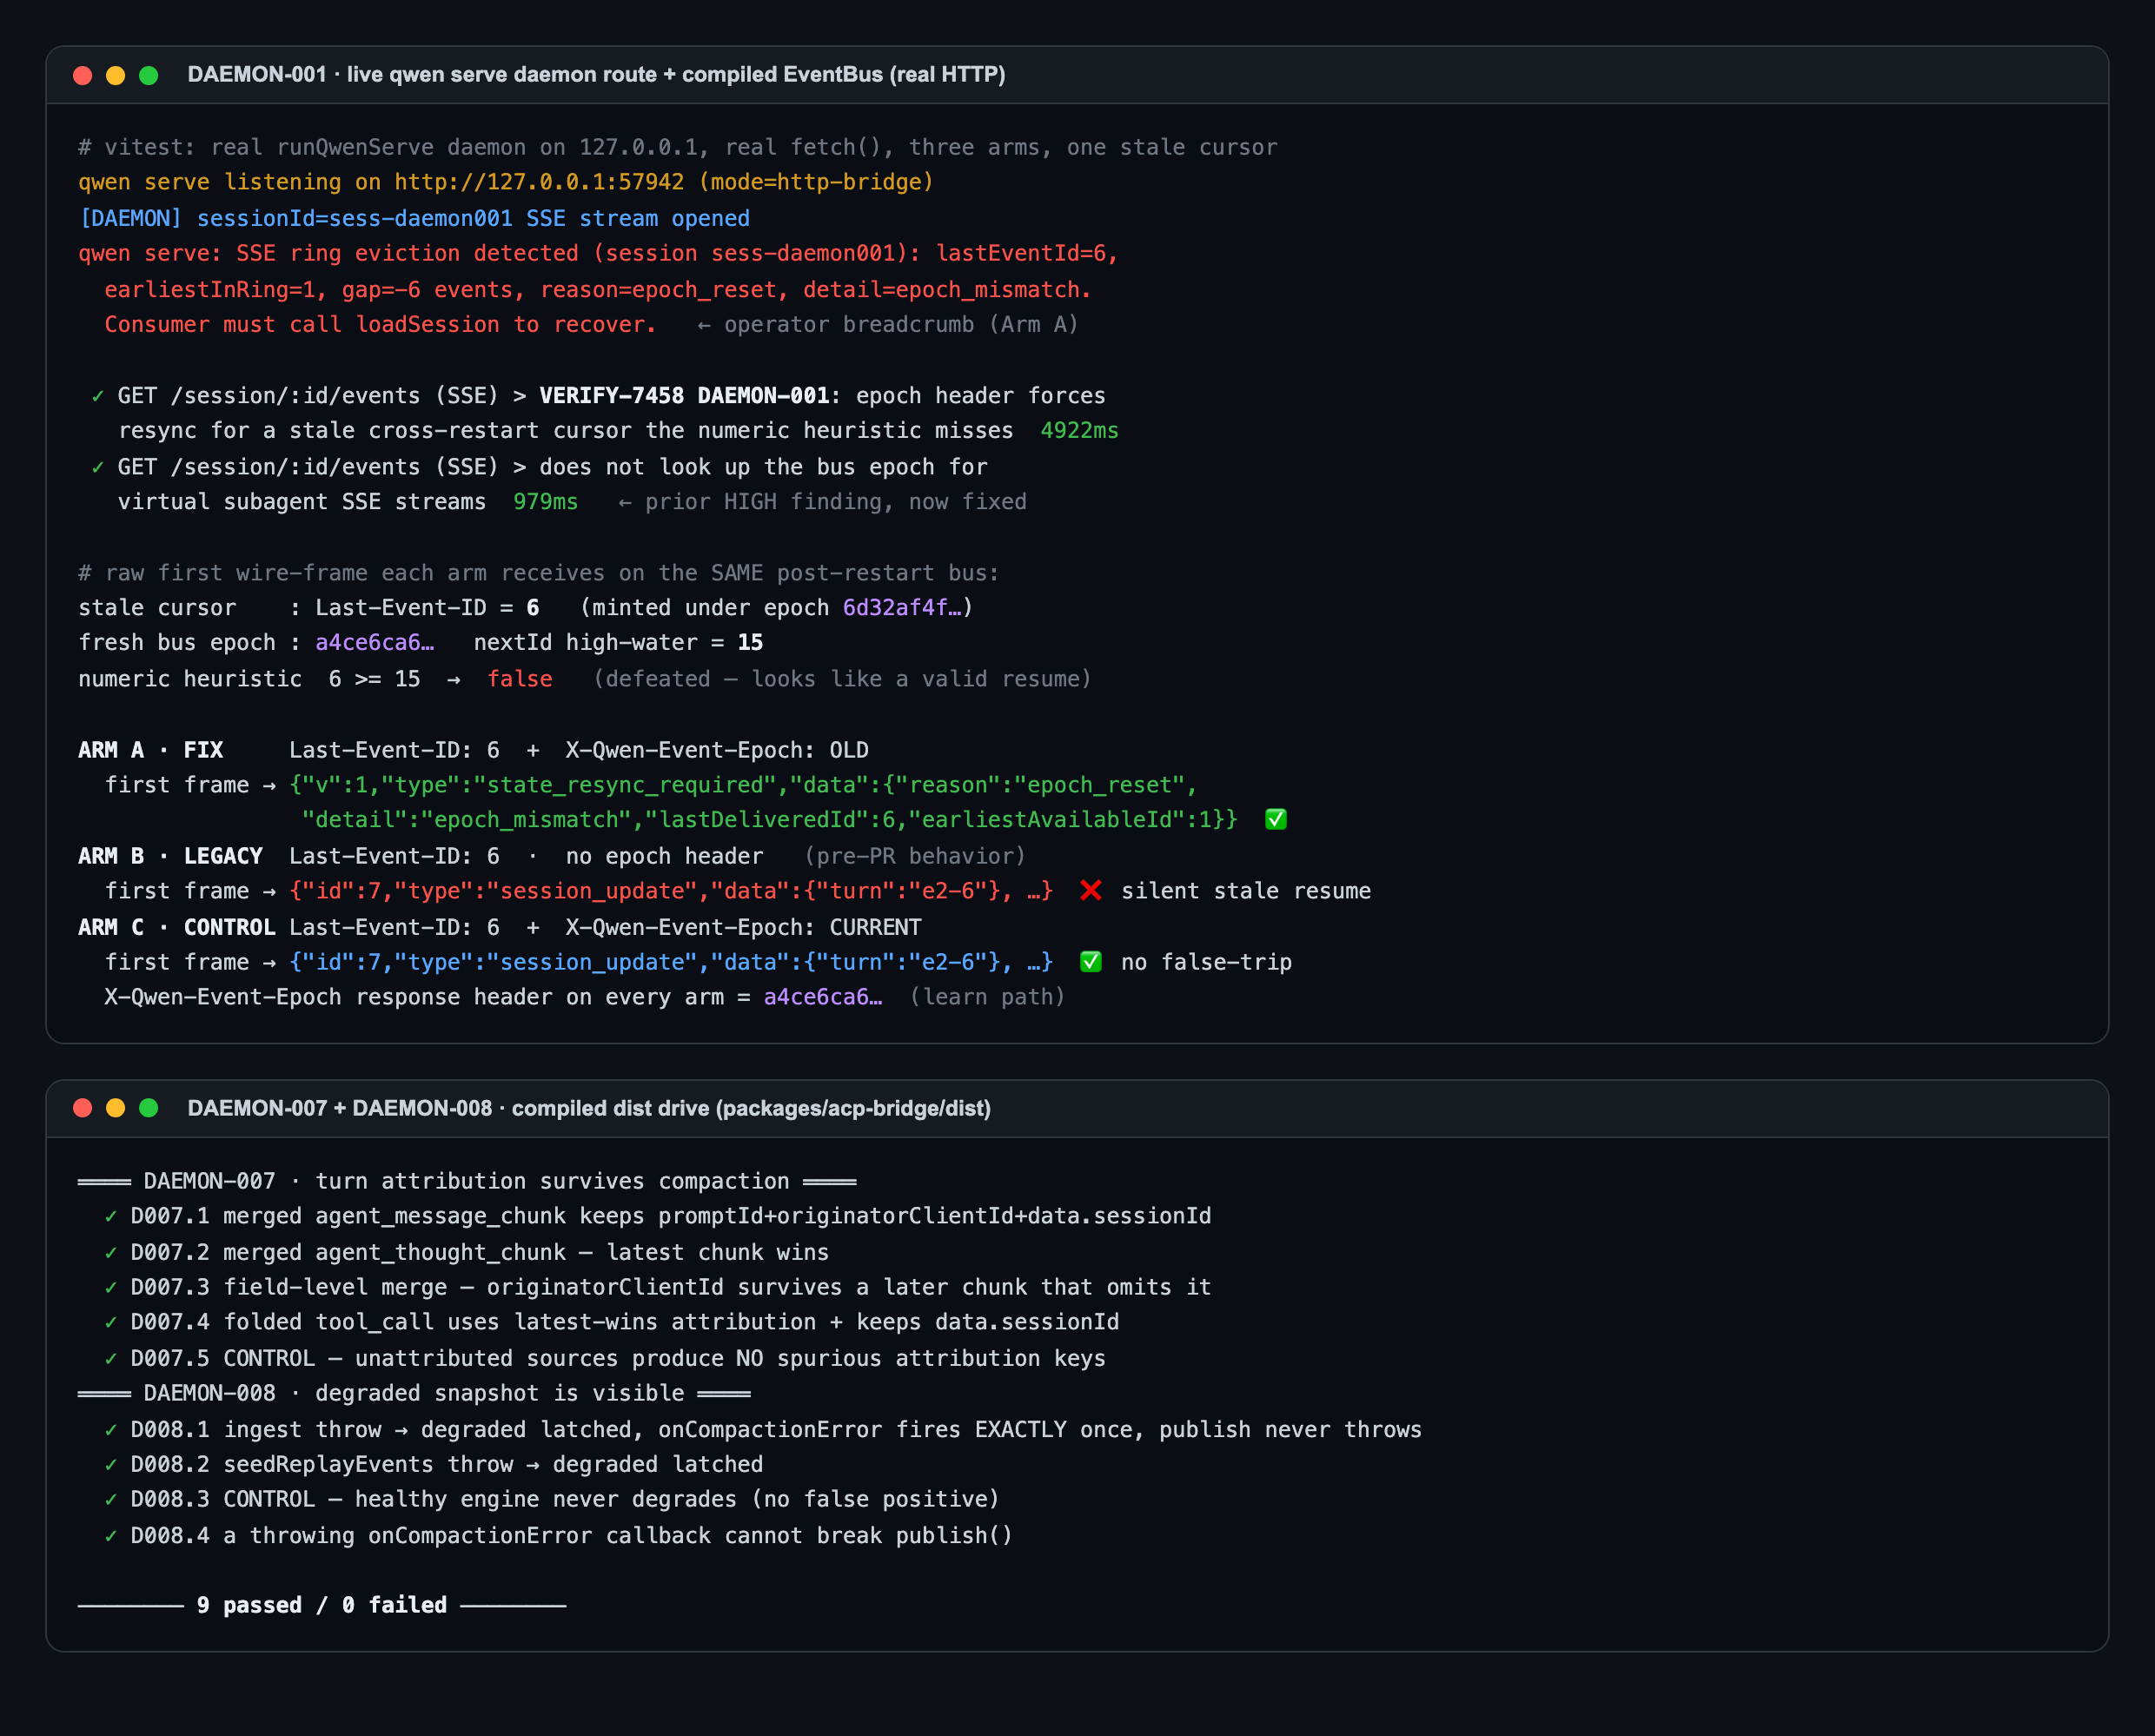Image resolution: width=2155 pixels, height=1736 pixels.
Task: Click the '[DAEMON] sessionId=sess-daemon001 SSE stream opened' line
Action: (414, 218)
